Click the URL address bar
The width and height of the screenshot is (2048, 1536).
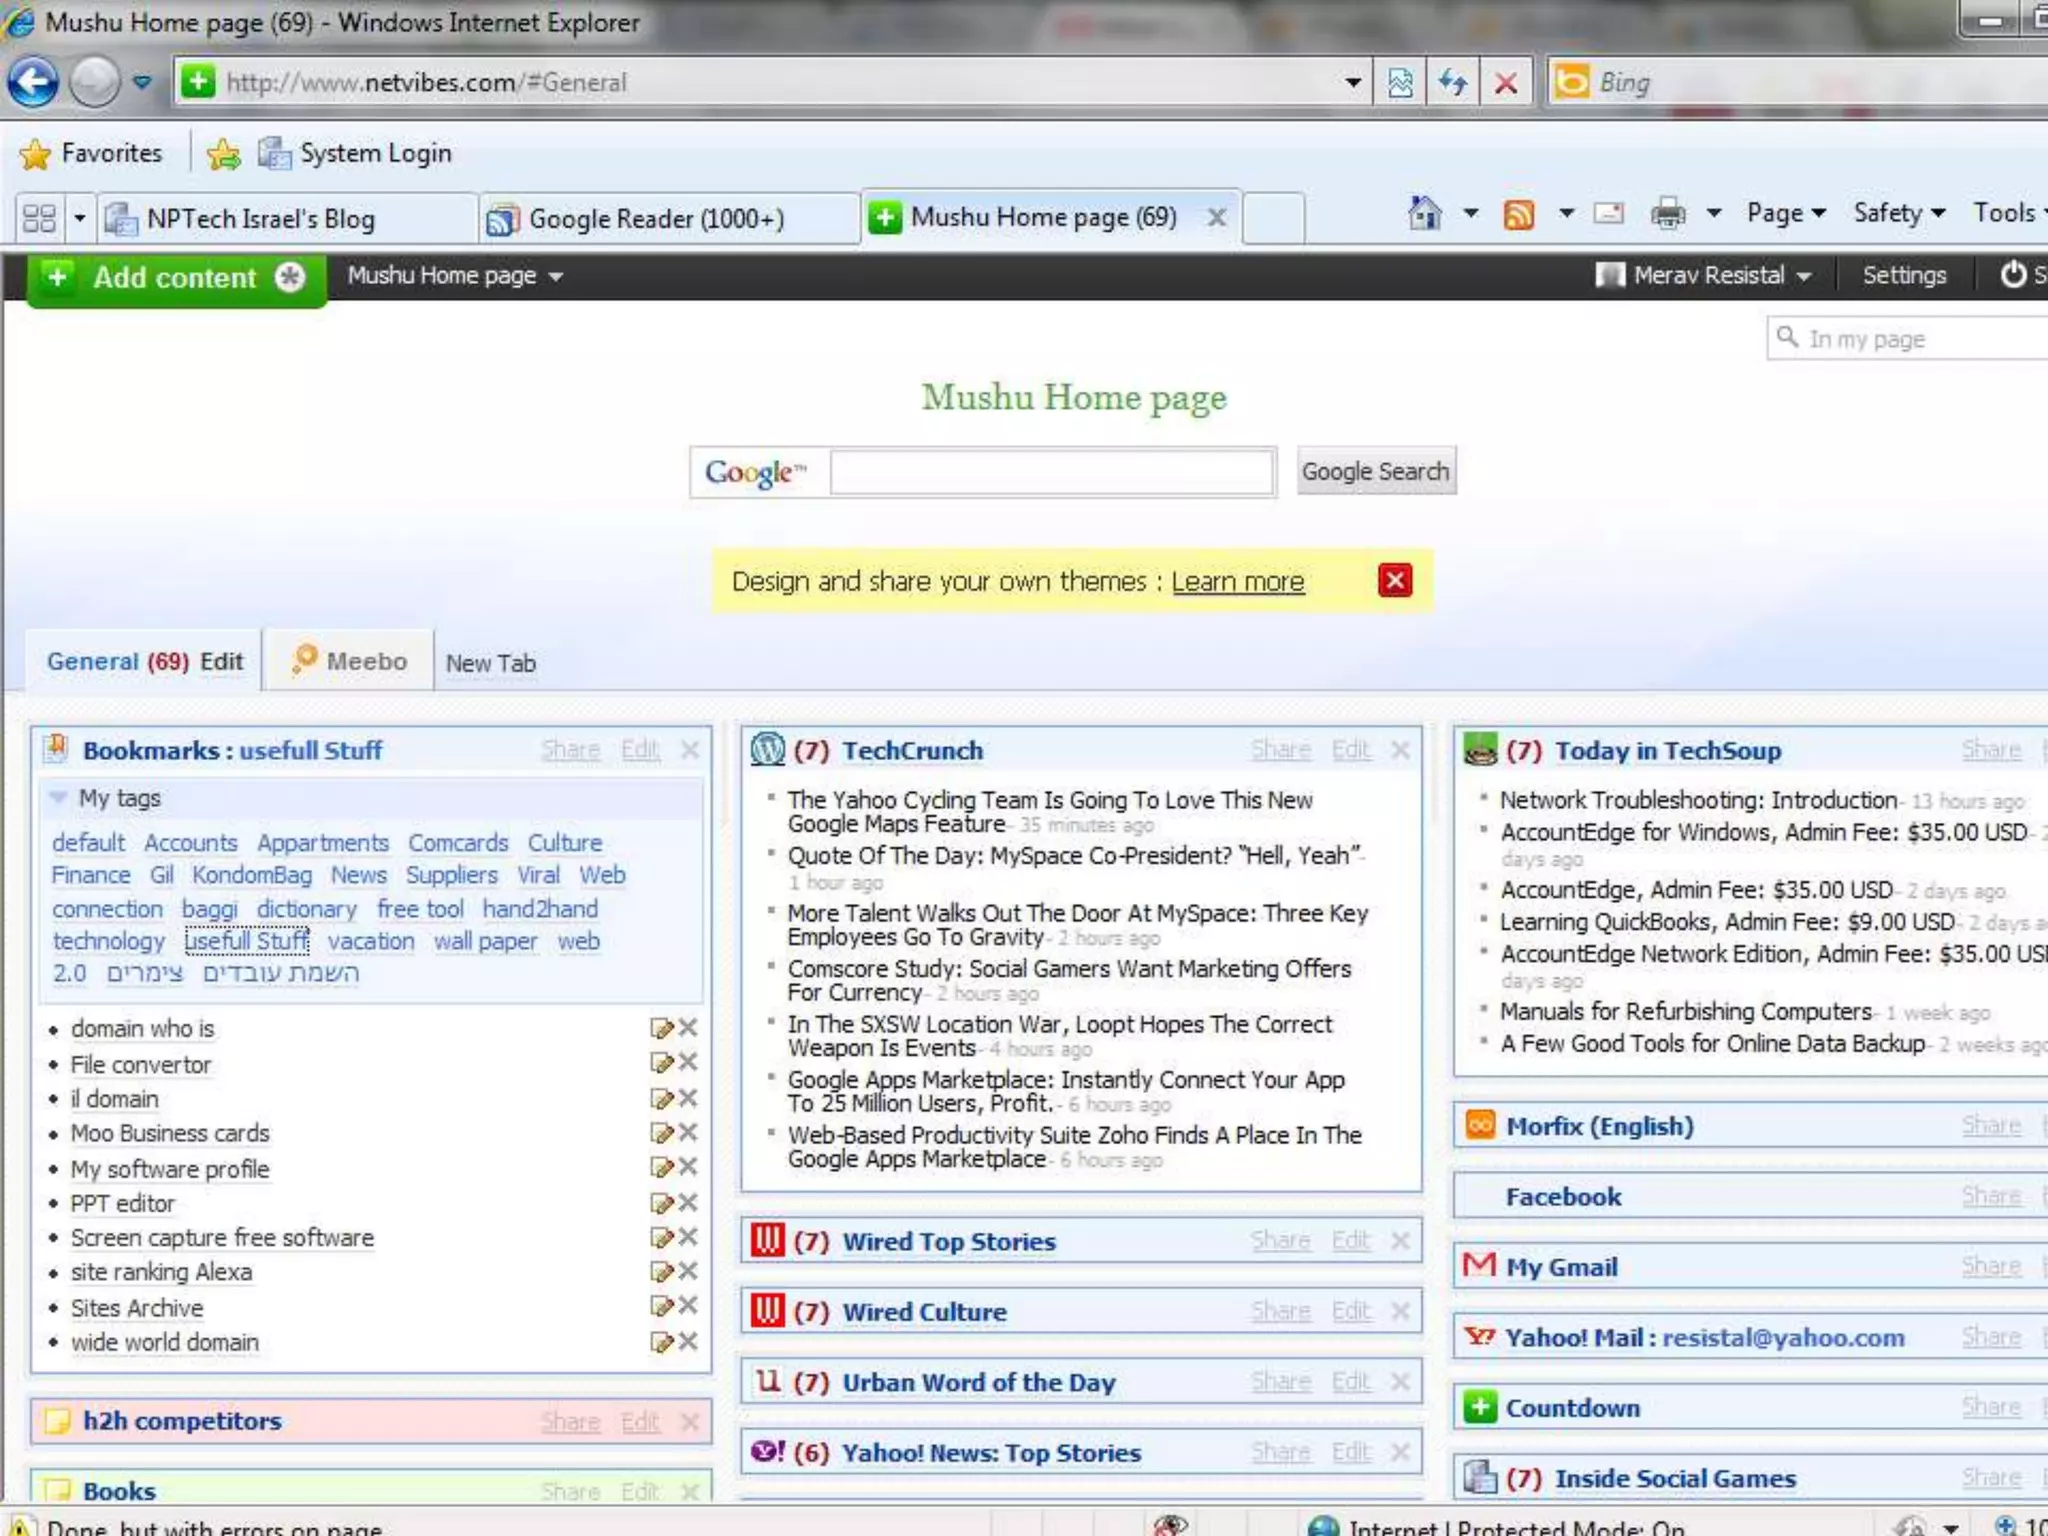pyautogui.click(x=762, y=83)
